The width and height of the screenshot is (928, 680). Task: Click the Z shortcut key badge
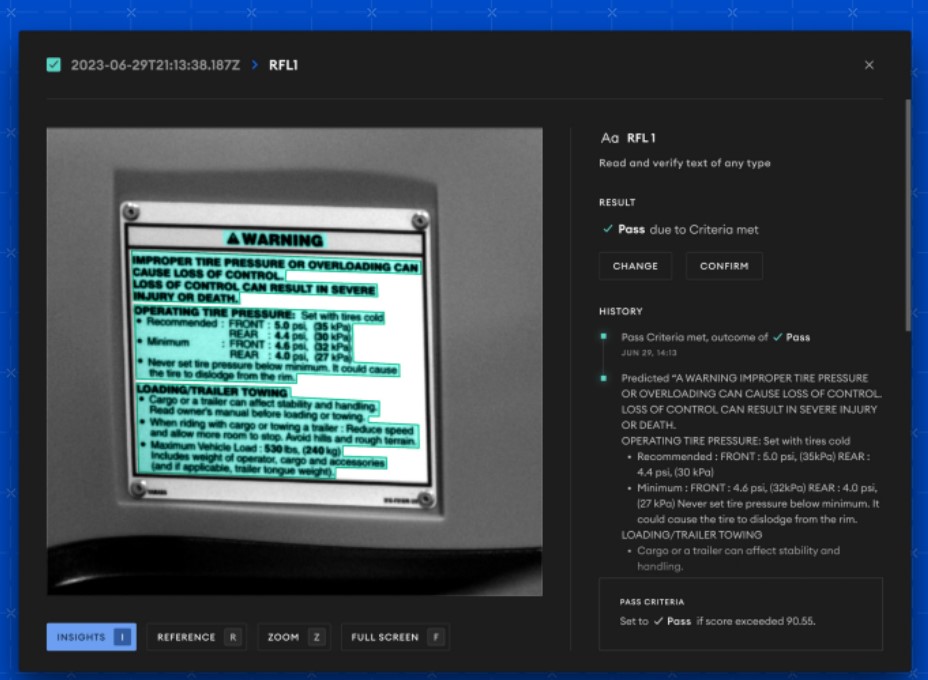[x=317, y=637]
